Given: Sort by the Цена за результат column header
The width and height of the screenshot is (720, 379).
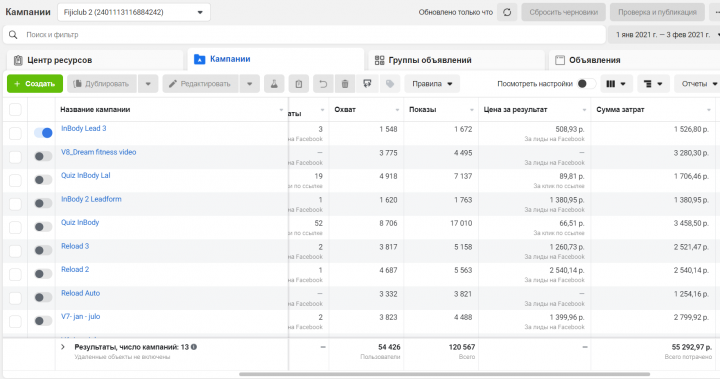Looking at the screenshot, I should pyautogui.click(x=515, y=110).
